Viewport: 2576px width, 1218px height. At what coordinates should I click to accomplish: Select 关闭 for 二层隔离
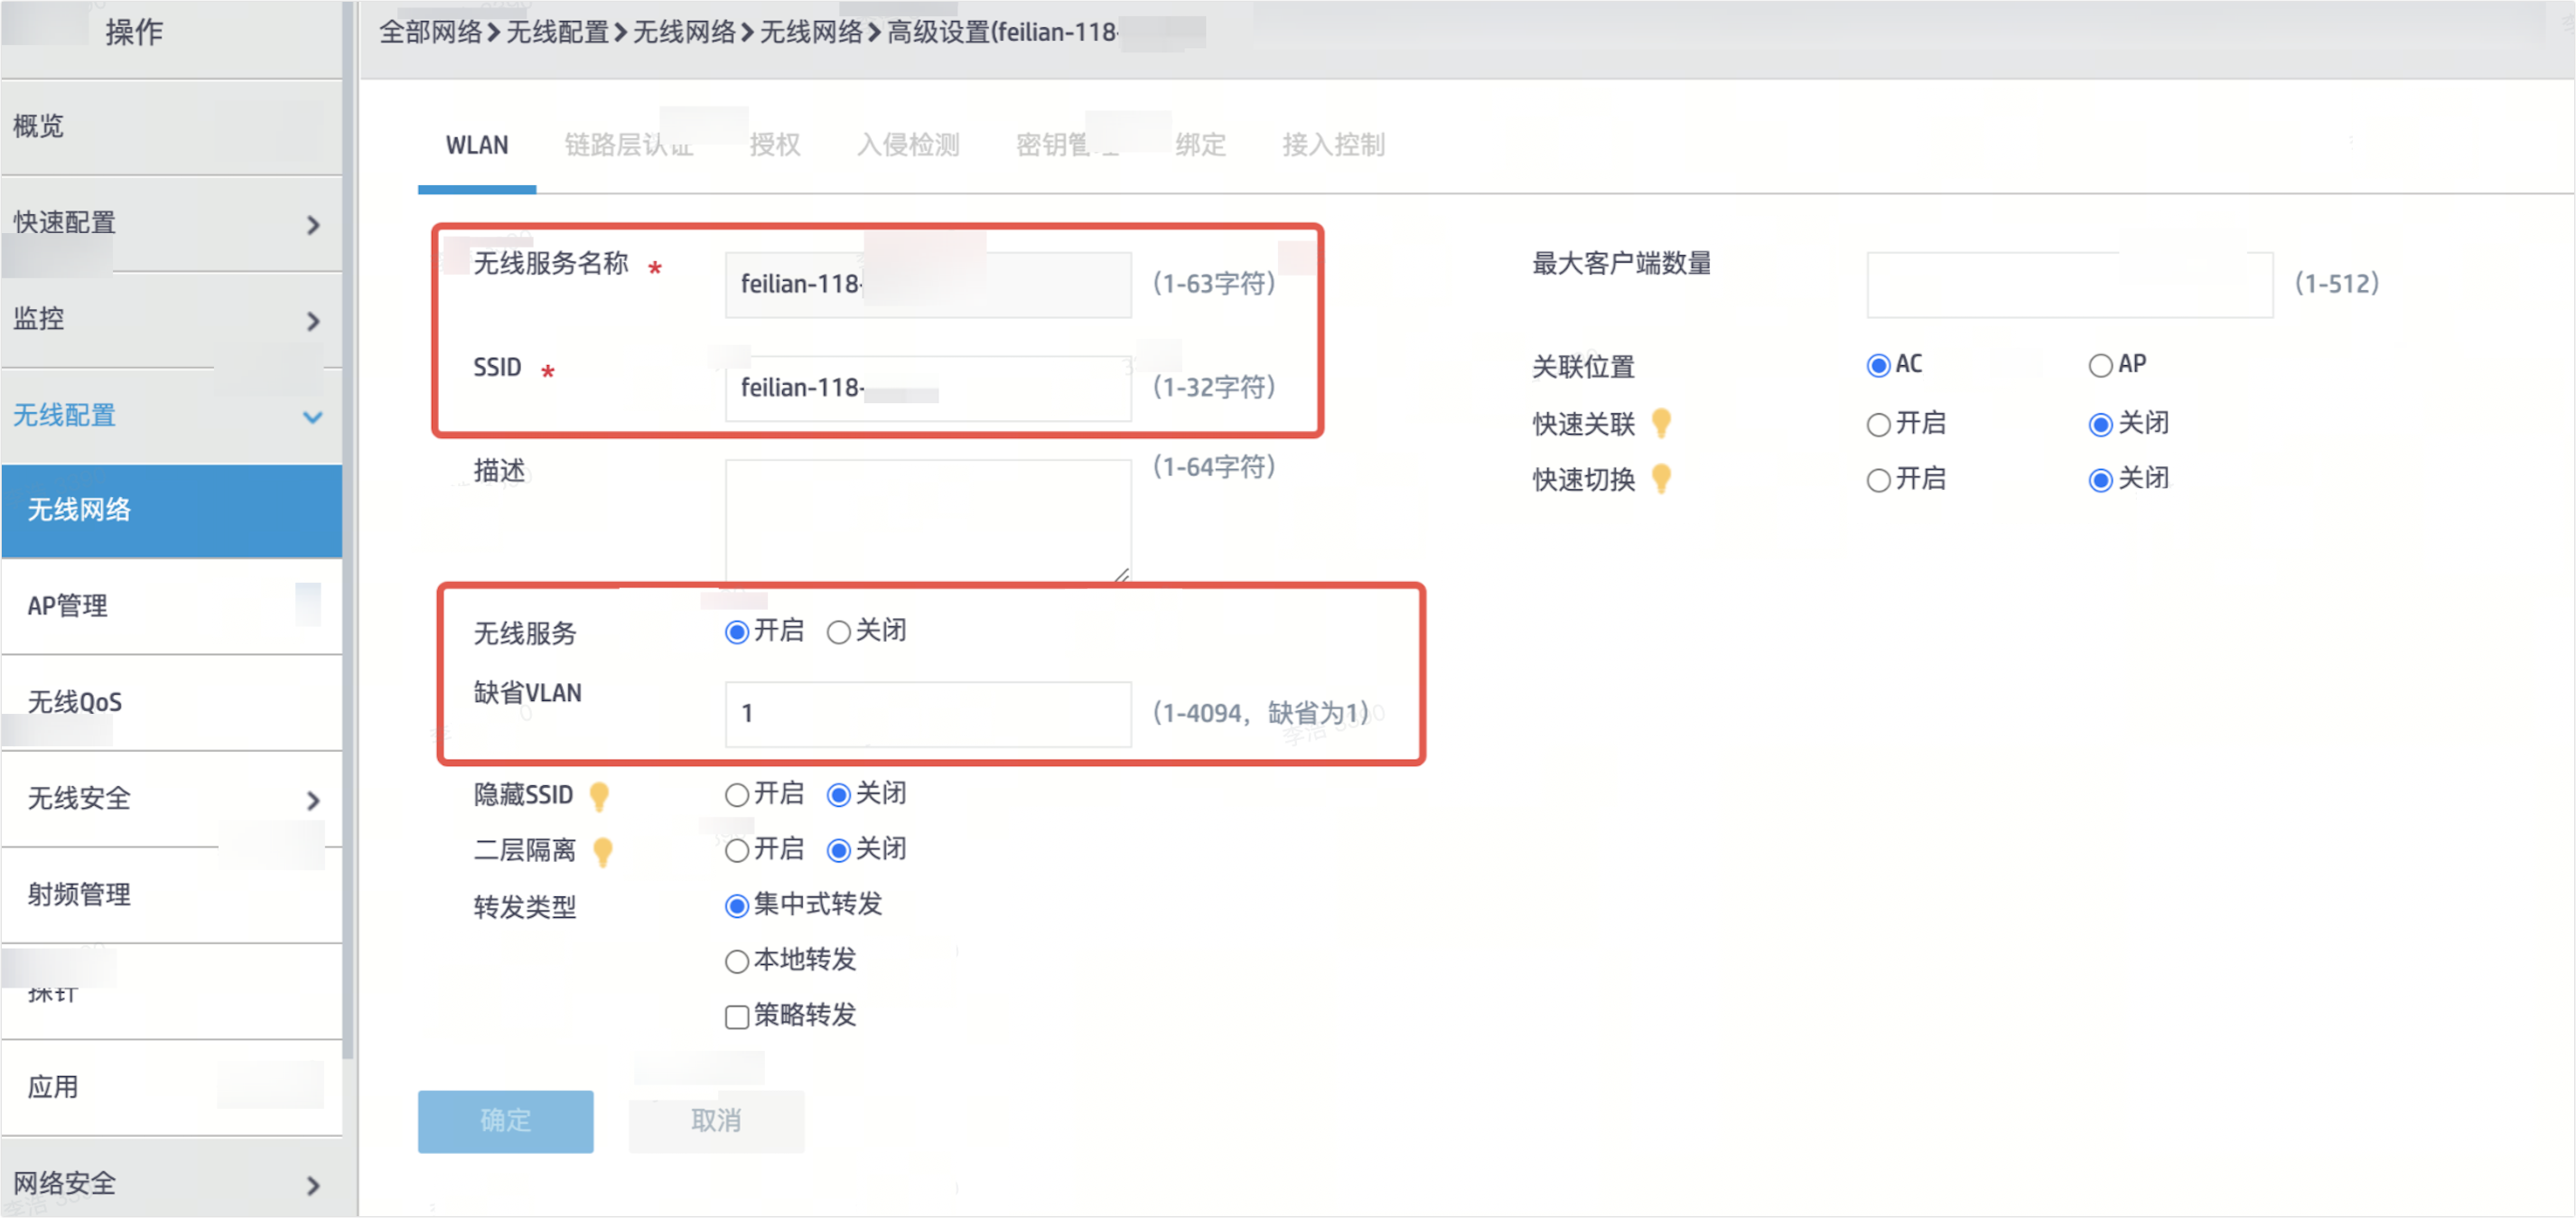click(839, 852)
